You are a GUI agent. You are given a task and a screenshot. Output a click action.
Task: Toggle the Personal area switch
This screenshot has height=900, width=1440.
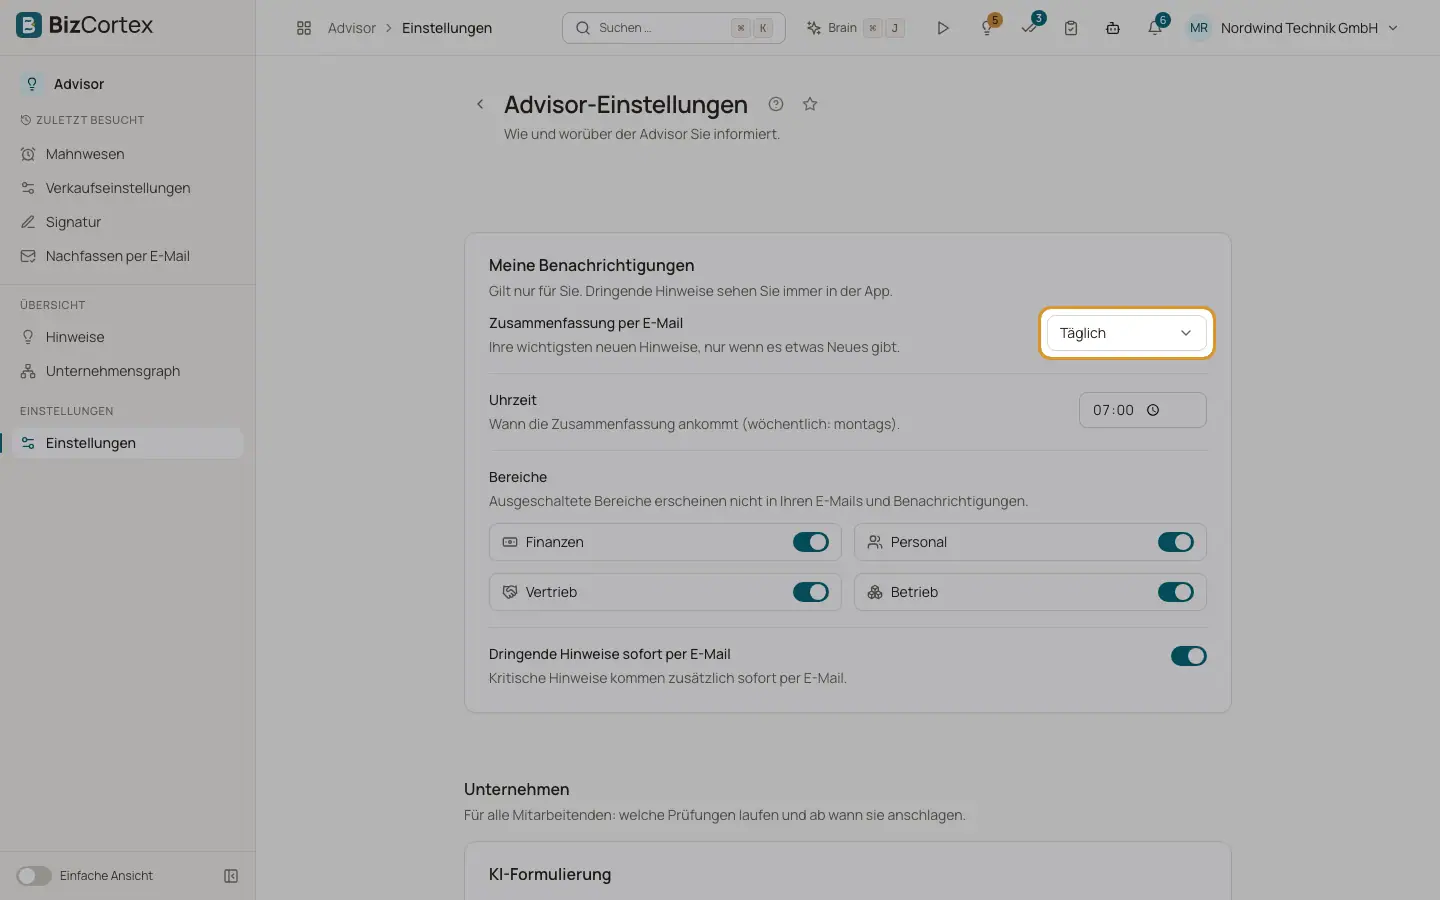(1176, 542)
